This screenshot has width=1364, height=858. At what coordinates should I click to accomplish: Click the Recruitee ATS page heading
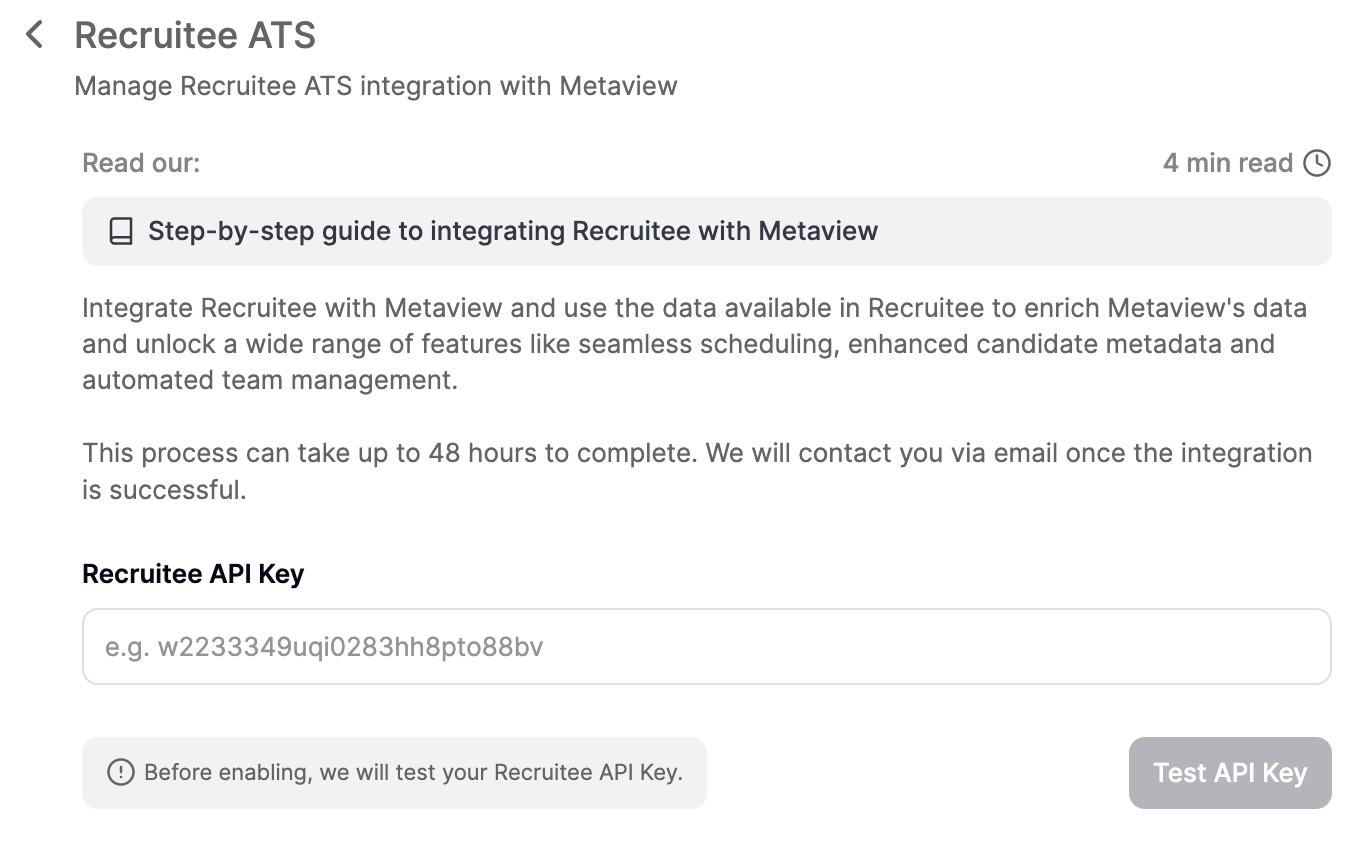point(195,36)
